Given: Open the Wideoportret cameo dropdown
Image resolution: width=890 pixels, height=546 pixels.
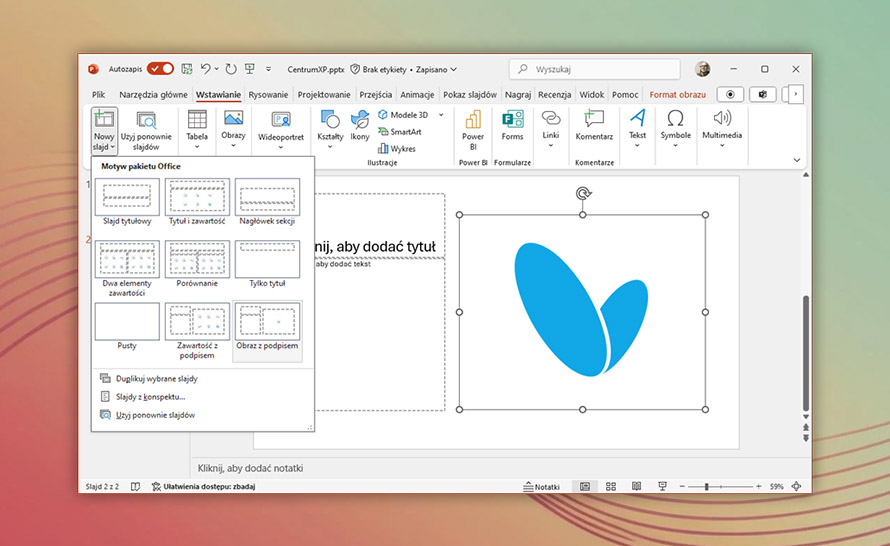Looking at the screenshot, I should tap(281, 131).
